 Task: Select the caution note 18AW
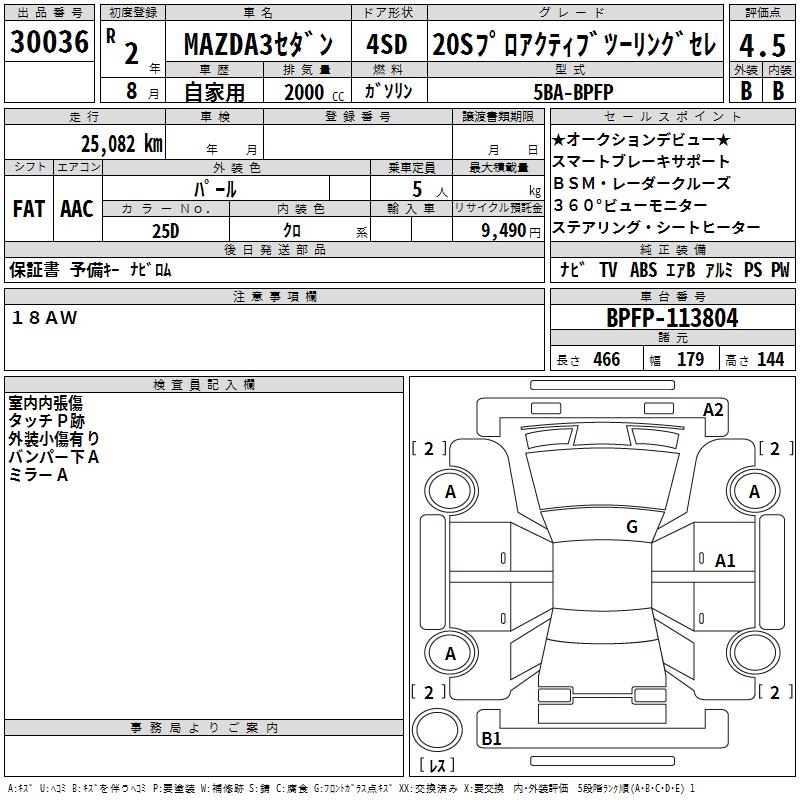(44, 317)
